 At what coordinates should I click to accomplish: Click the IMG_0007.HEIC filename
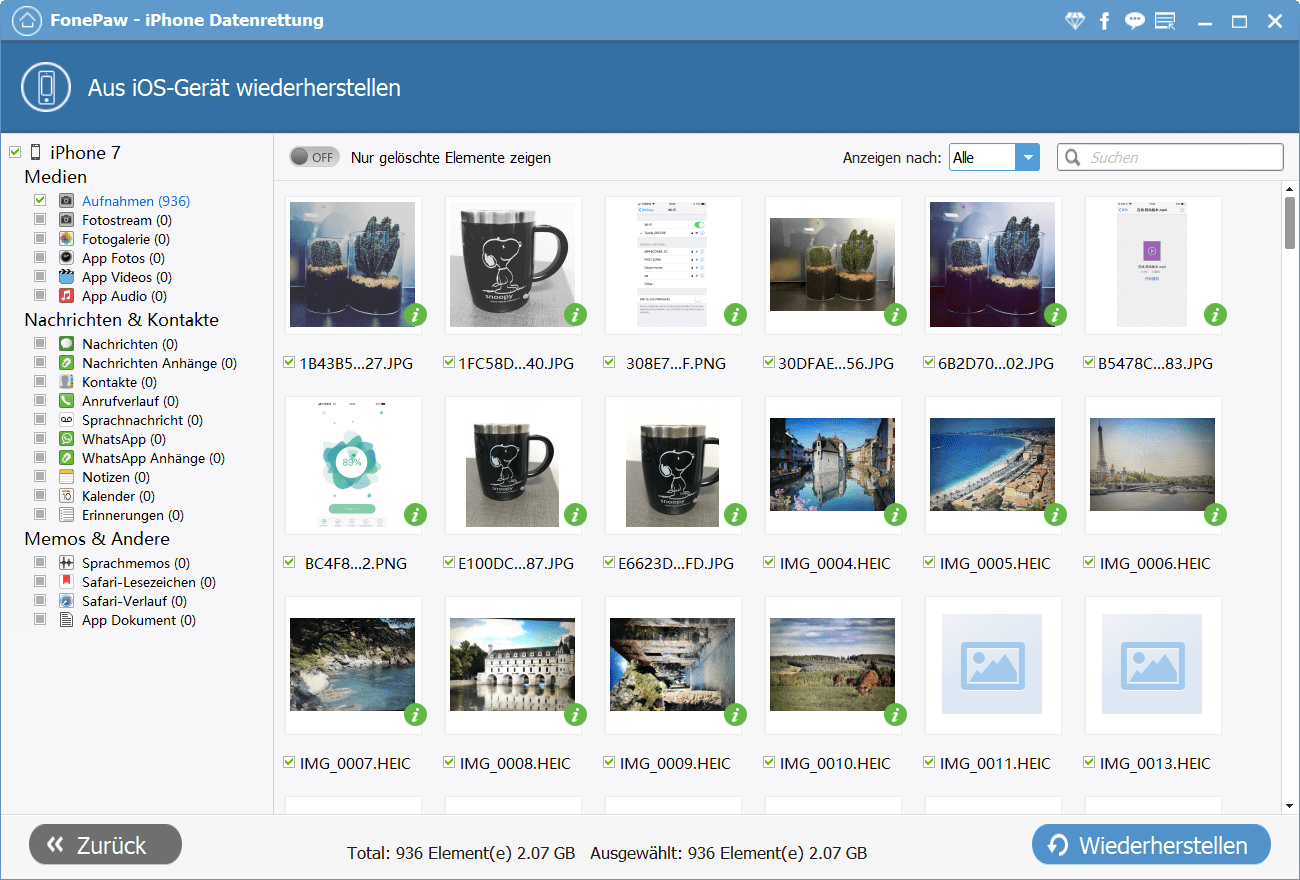(x=355, y=763)
